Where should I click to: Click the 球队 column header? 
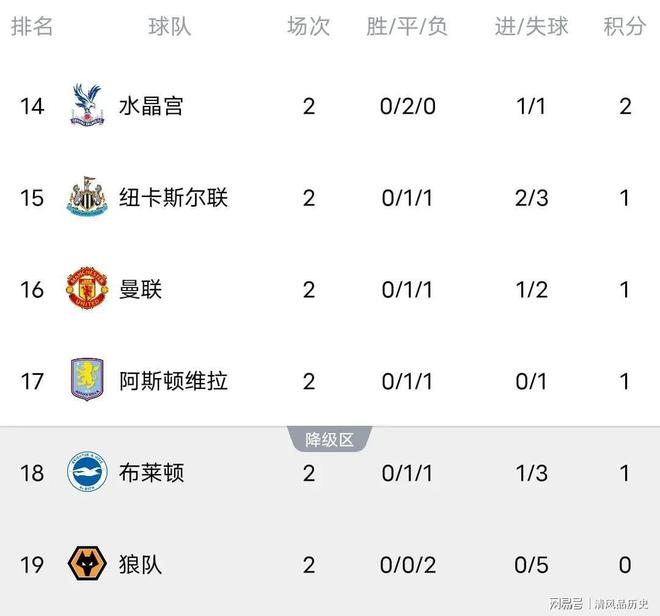point(171,27)
